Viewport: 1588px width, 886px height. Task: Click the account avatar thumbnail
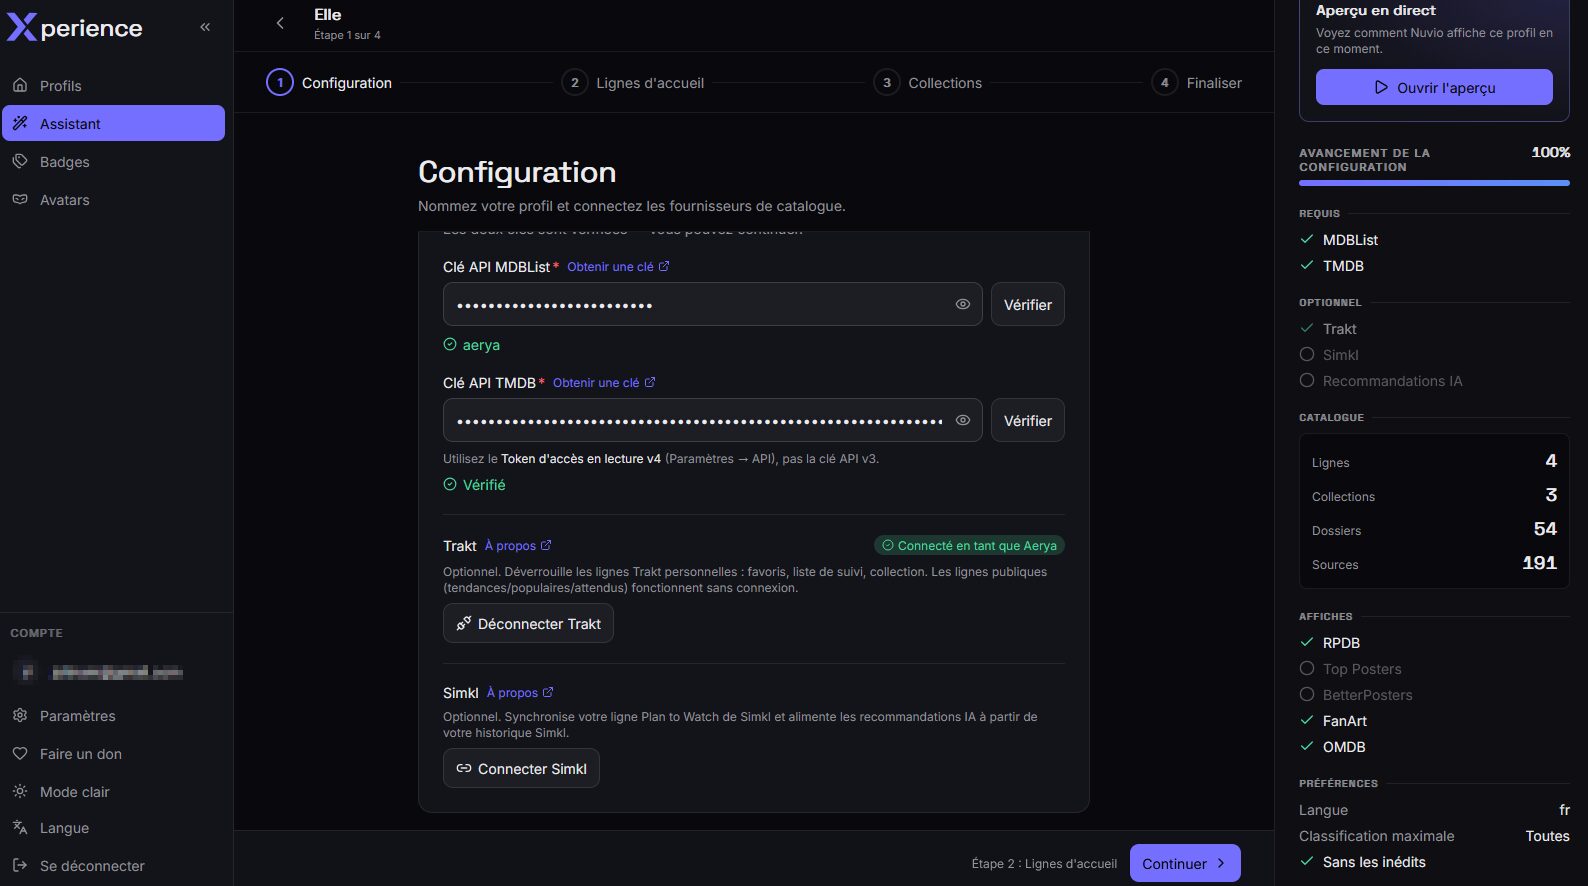(27, 672)
